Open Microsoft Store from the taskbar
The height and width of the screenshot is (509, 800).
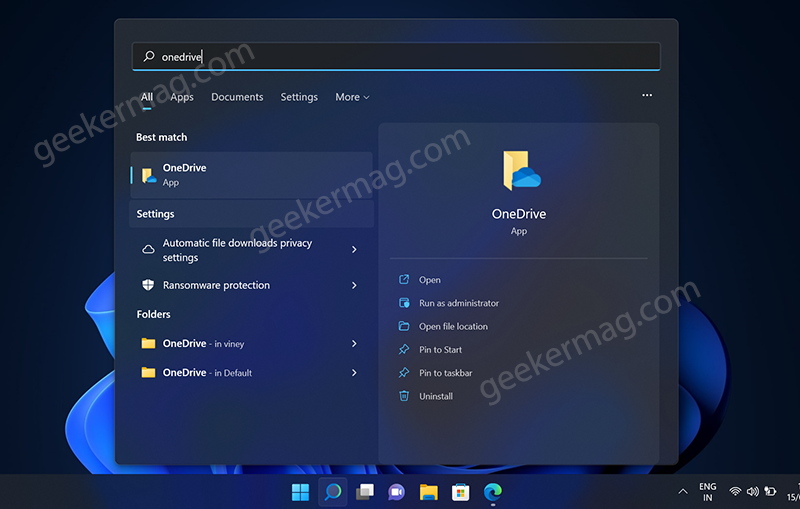[461, 492]
